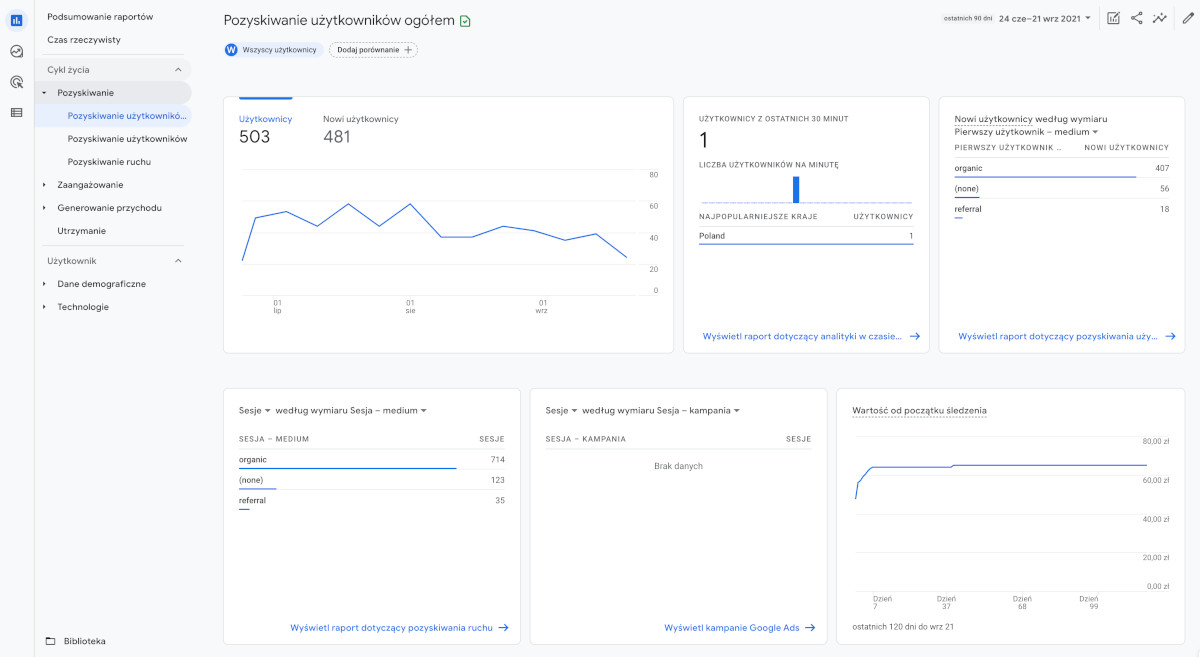The width and height of the screenshot is (1200, 657).
Task: Click the users-per-minute blue bar
Action: [x=797, y=190]
